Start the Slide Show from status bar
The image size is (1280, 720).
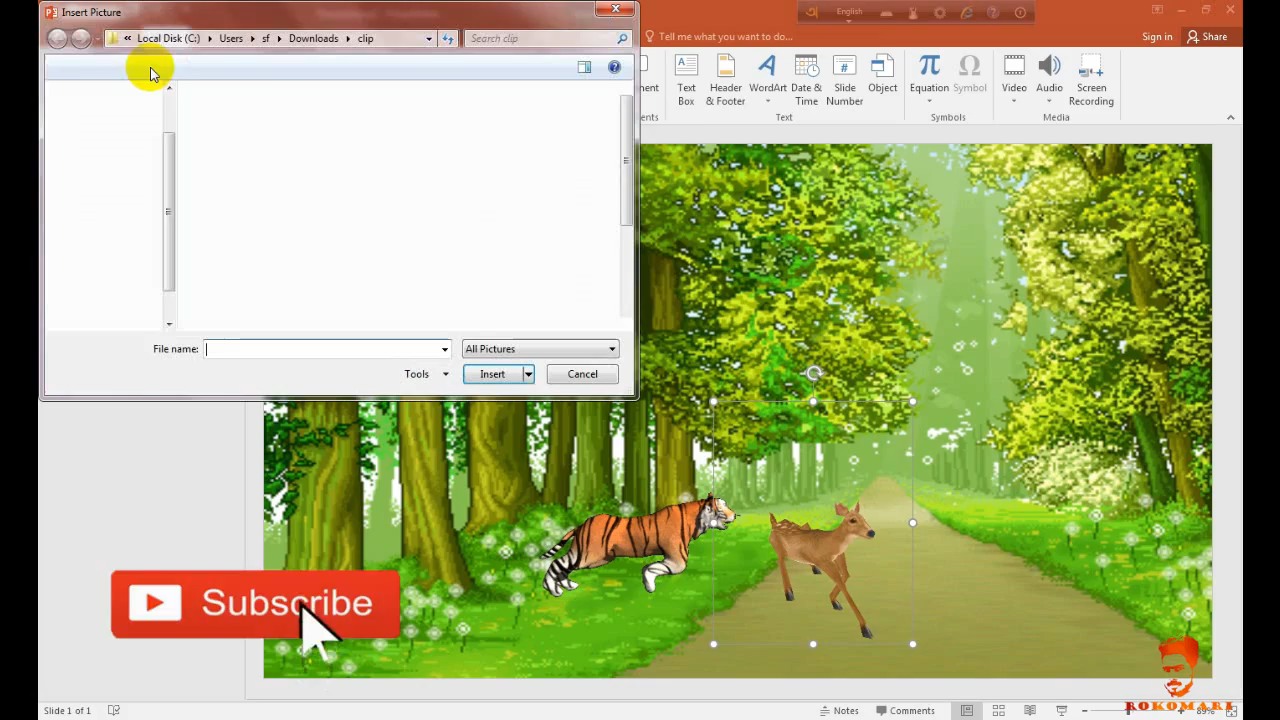click(1062, 710)
